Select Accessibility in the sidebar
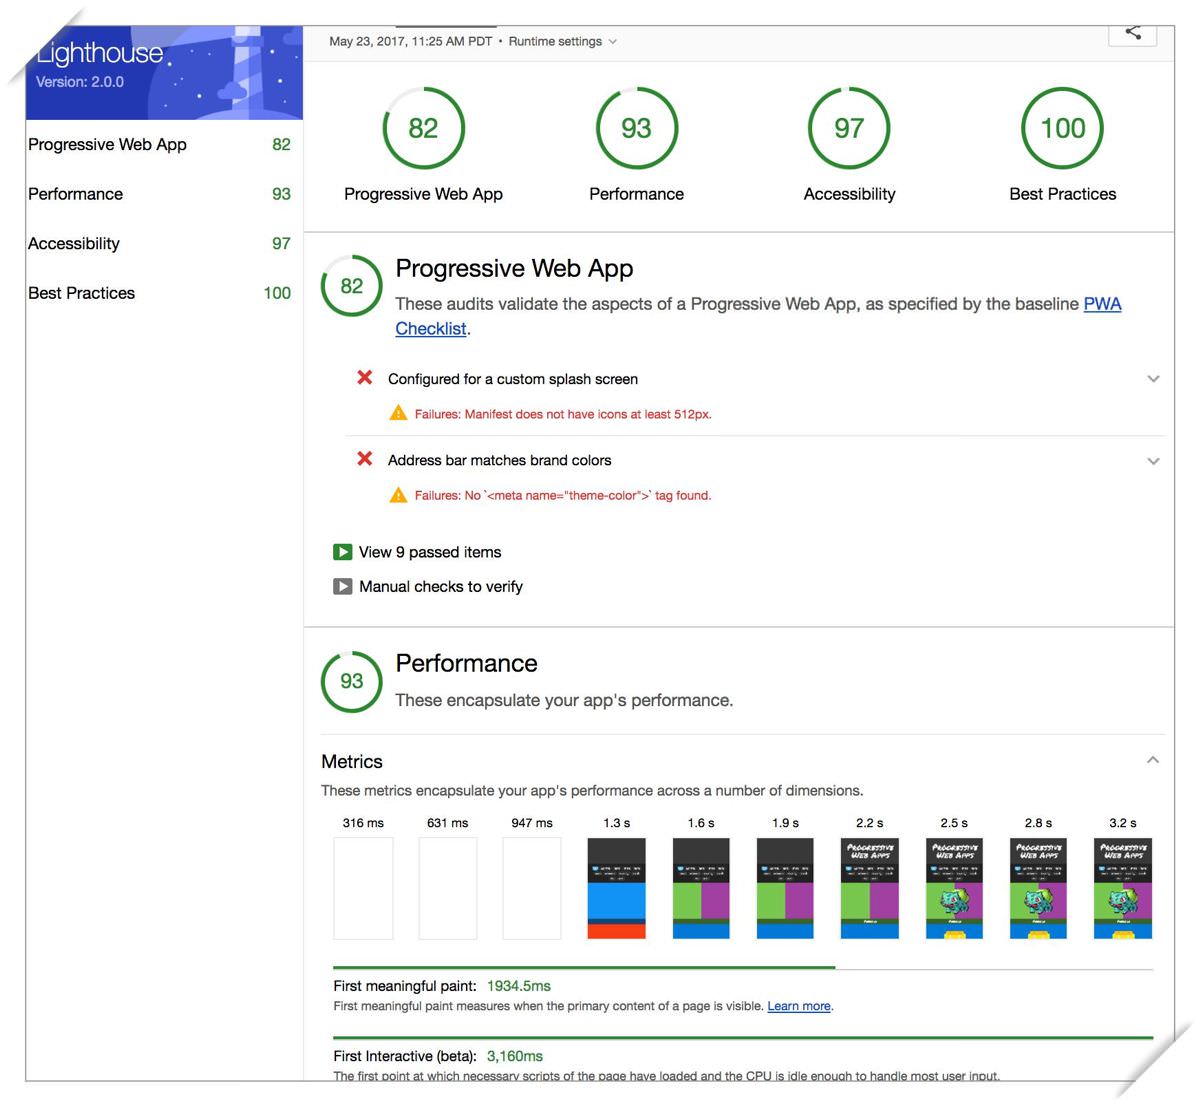The image size is (1200, 1106). [x=74, y=243]
